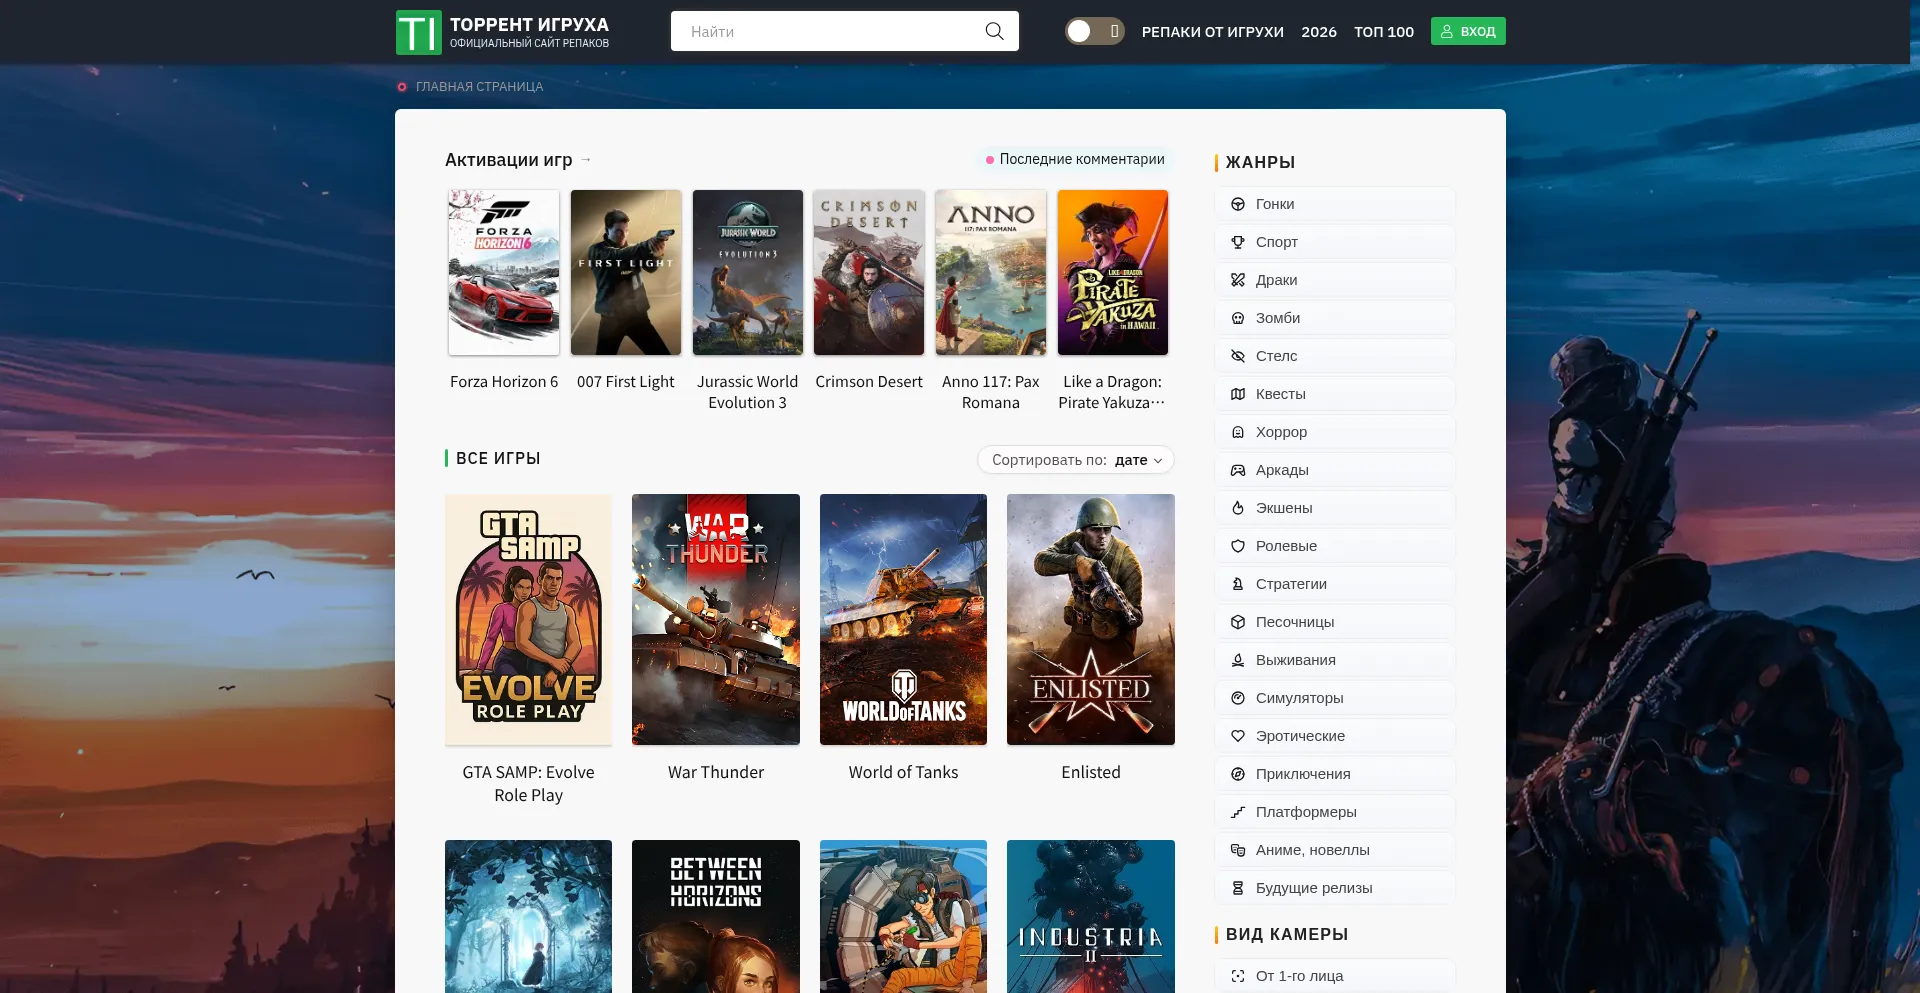Open the Industria II cover

1091,916
